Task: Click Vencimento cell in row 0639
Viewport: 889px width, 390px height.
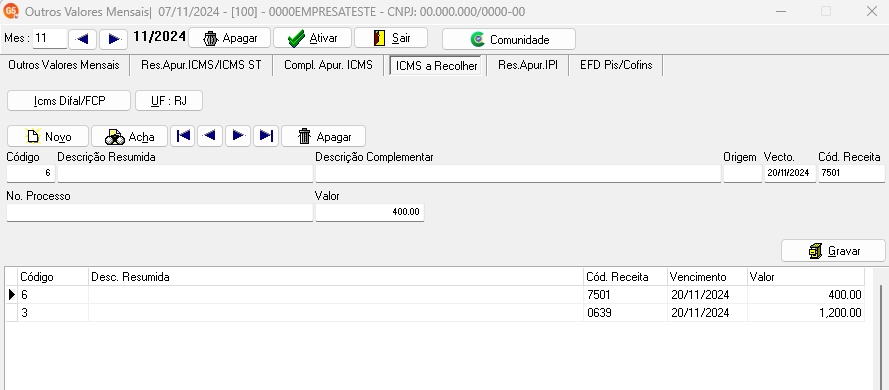Action: click(x=707, y=313)
